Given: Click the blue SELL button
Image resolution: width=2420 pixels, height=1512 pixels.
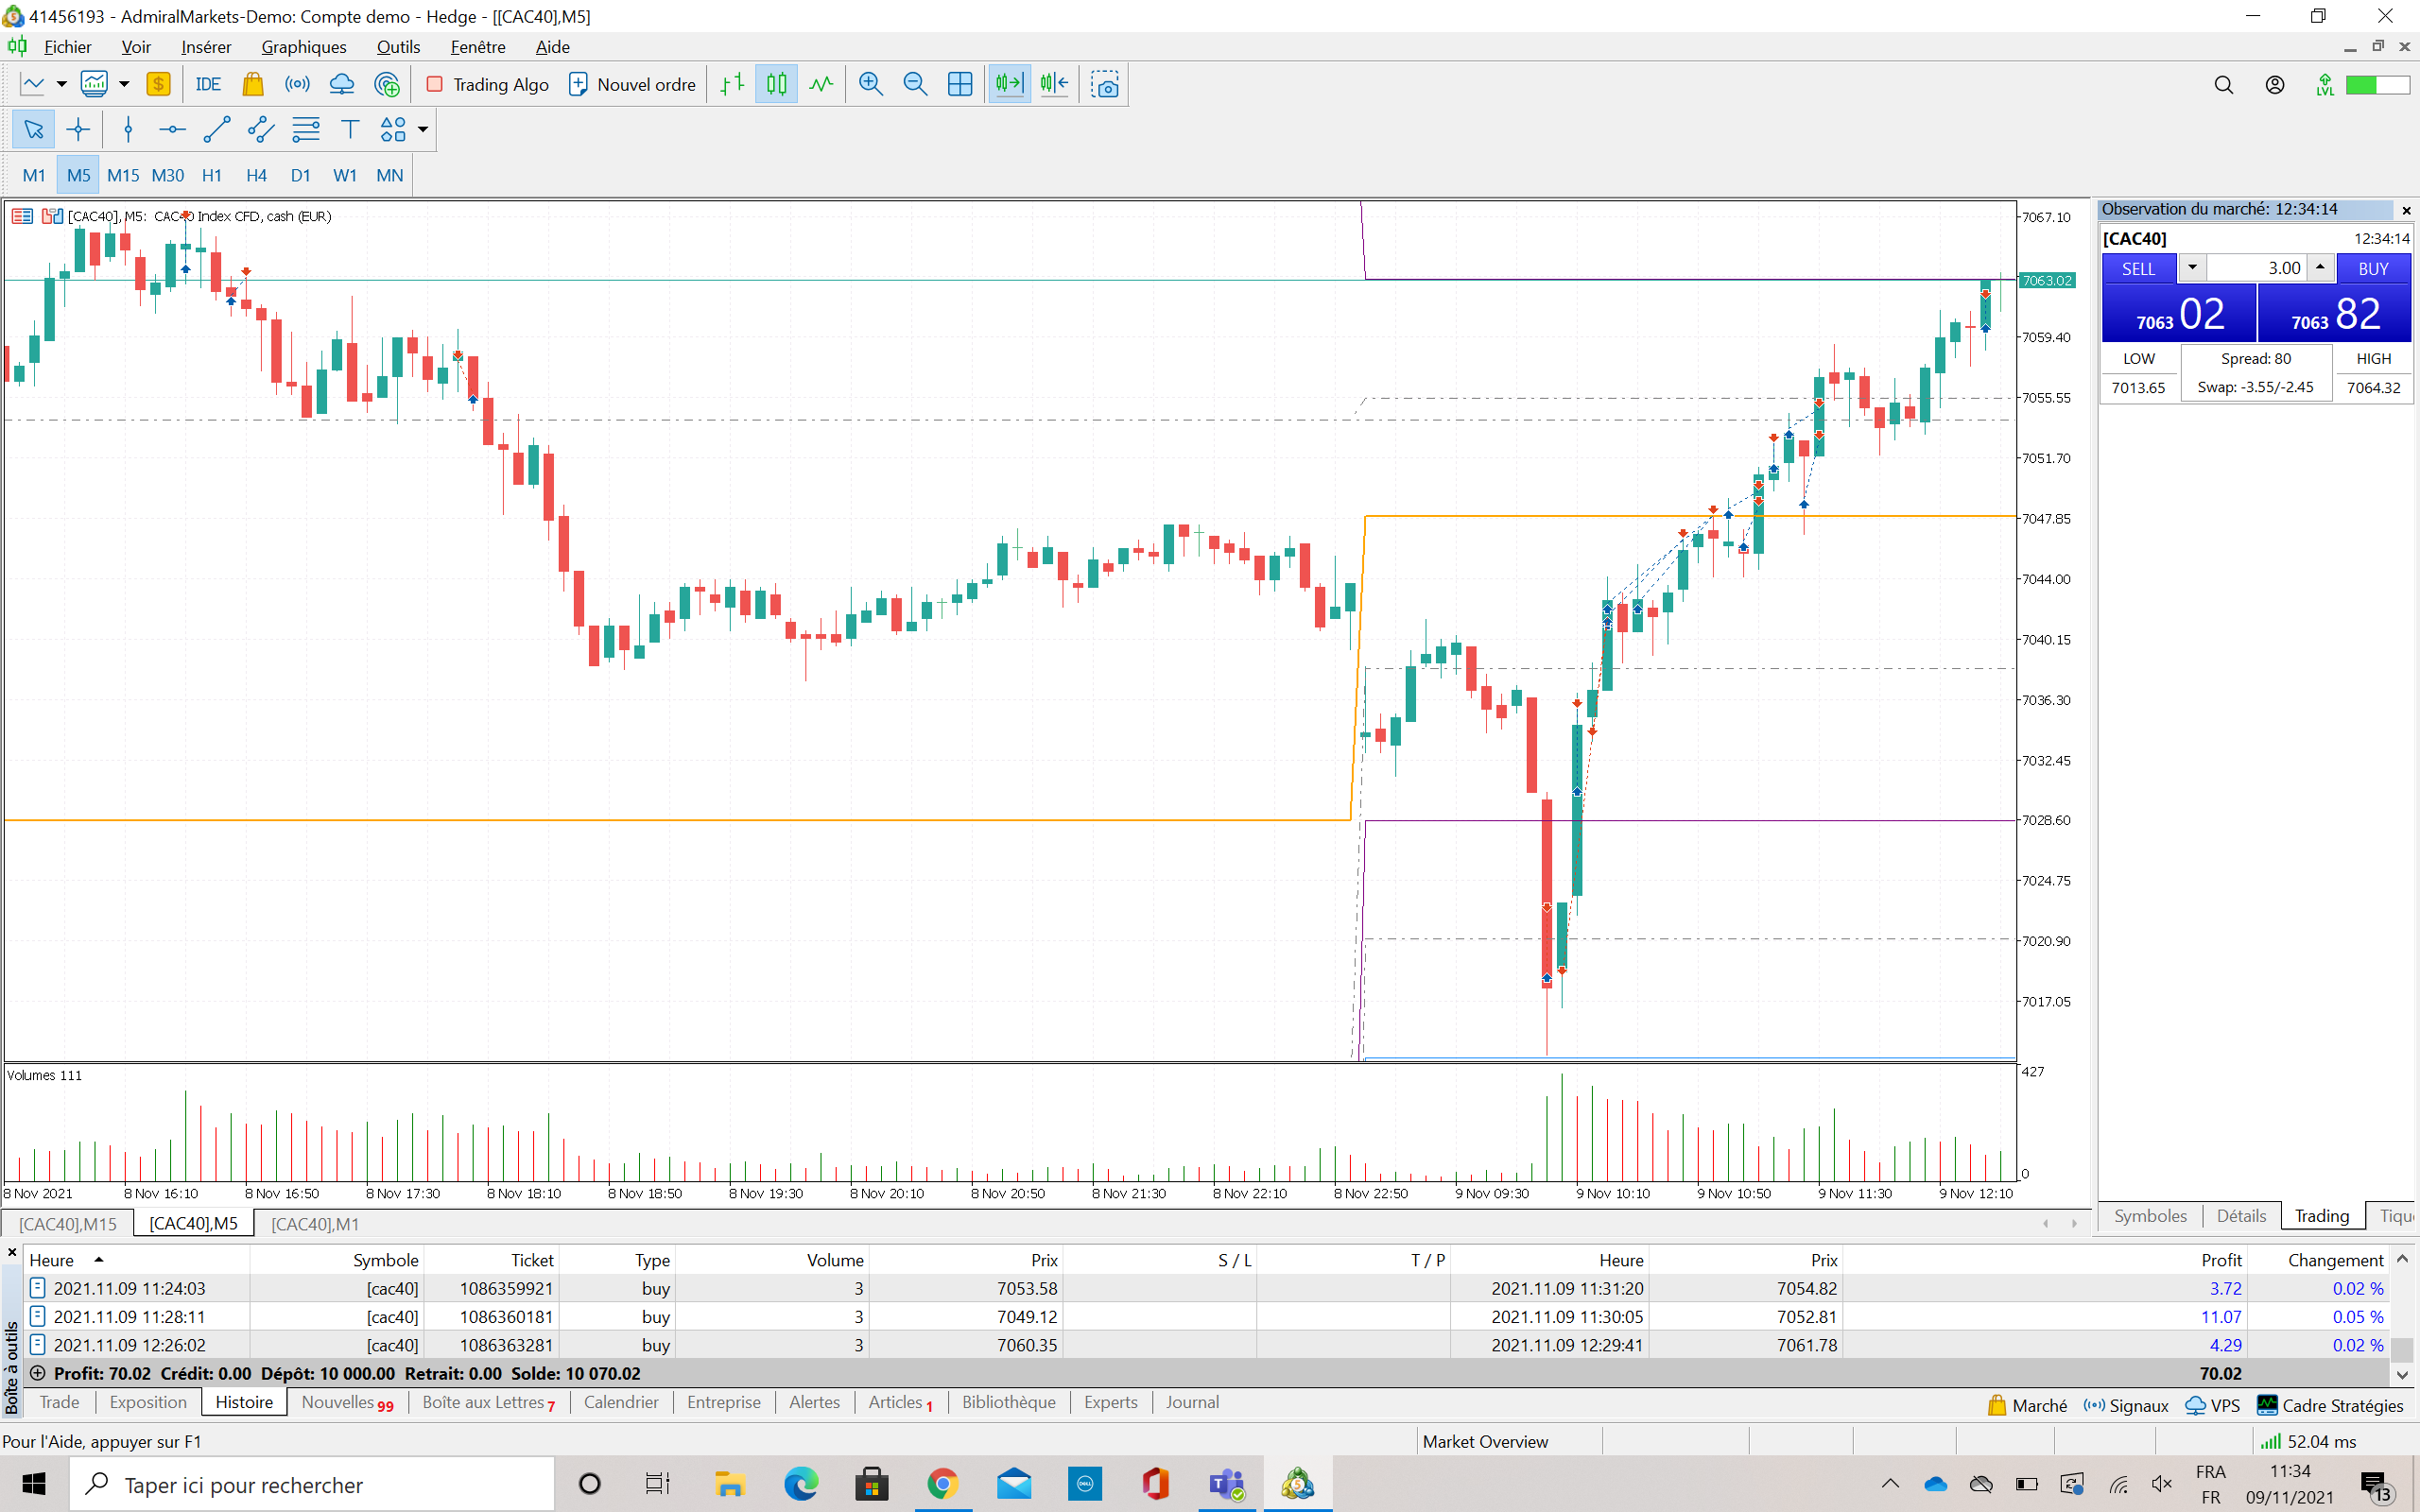Looking at the screenshot, I should 2138,269.
